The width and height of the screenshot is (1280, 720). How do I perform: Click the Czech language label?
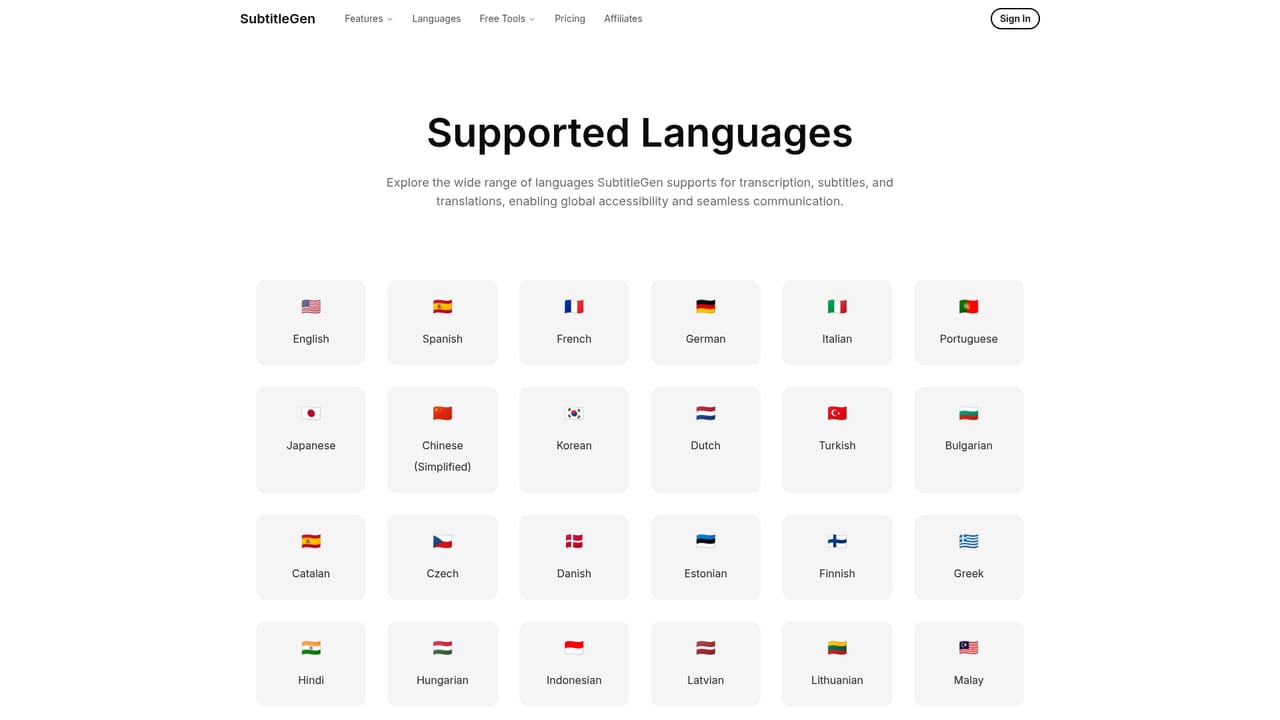click(x=442, y=574)
